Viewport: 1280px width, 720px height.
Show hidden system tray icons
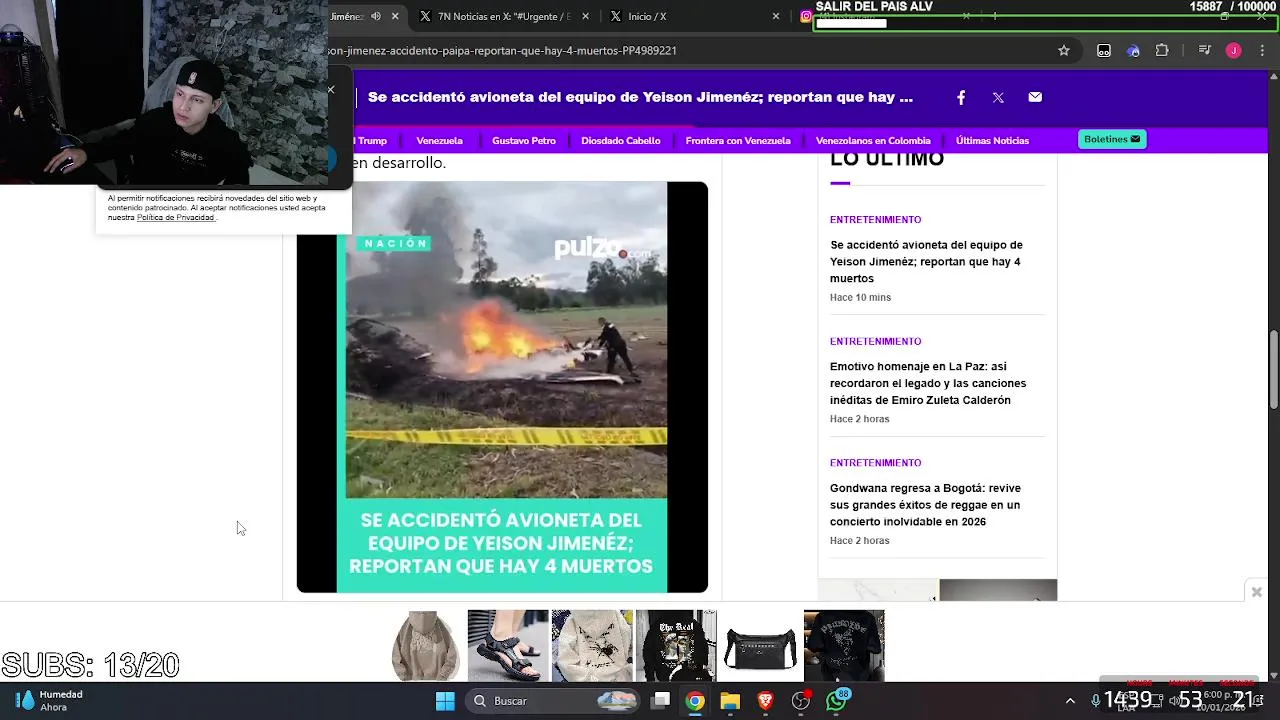tap(1070, 701)
